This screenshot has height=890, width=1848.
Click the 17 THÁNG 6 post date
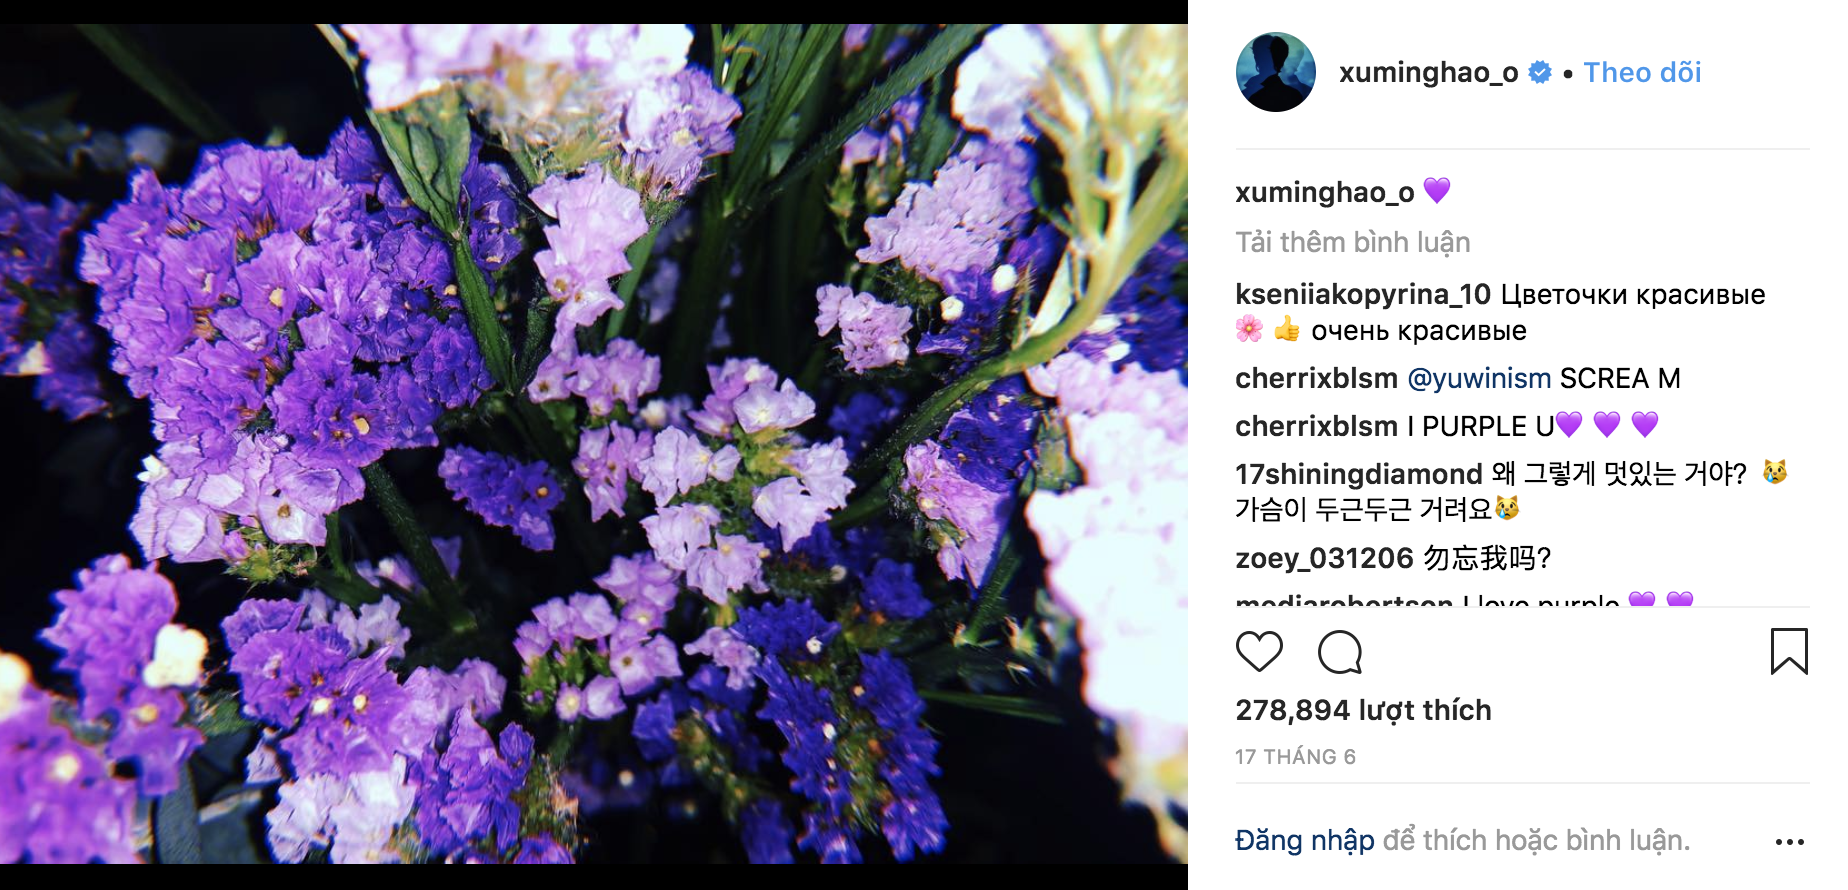click(x=1295, y=757)
